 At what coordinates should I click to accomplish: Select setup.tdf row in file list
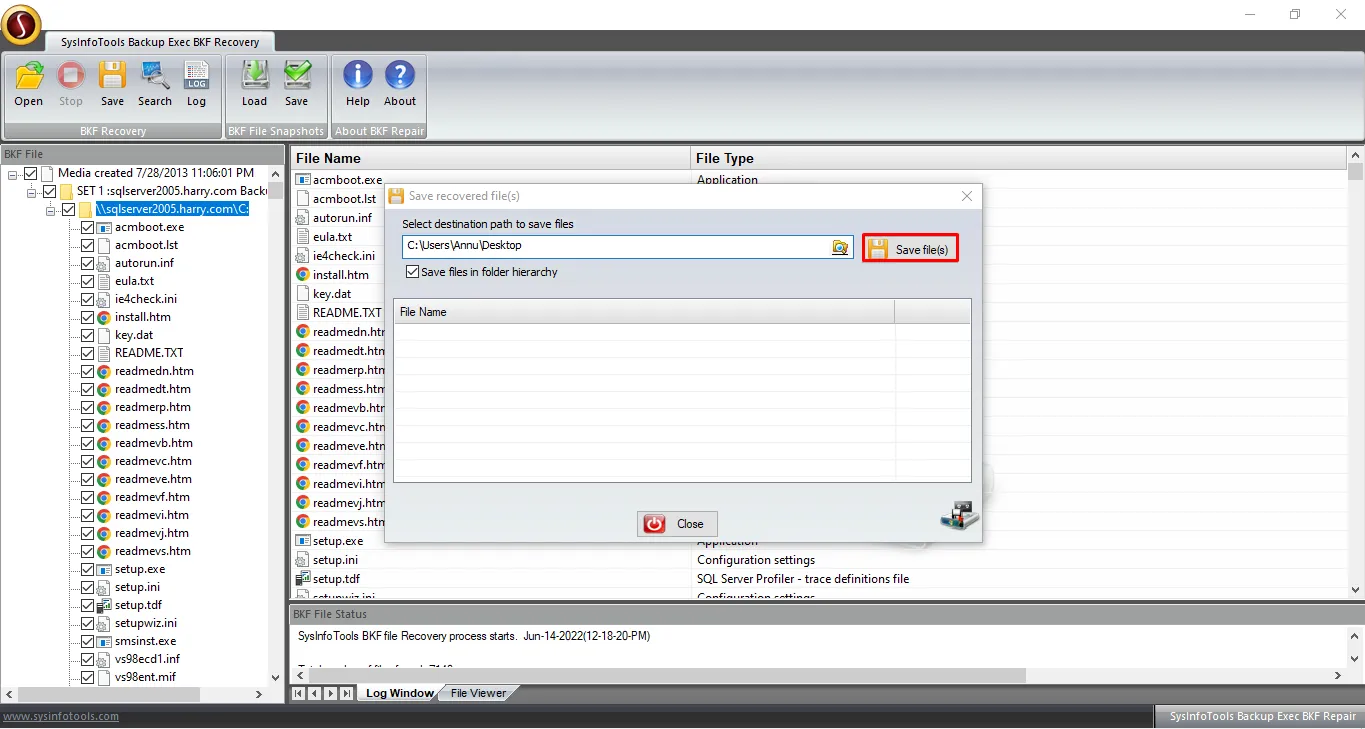click(x=817, y=579)
